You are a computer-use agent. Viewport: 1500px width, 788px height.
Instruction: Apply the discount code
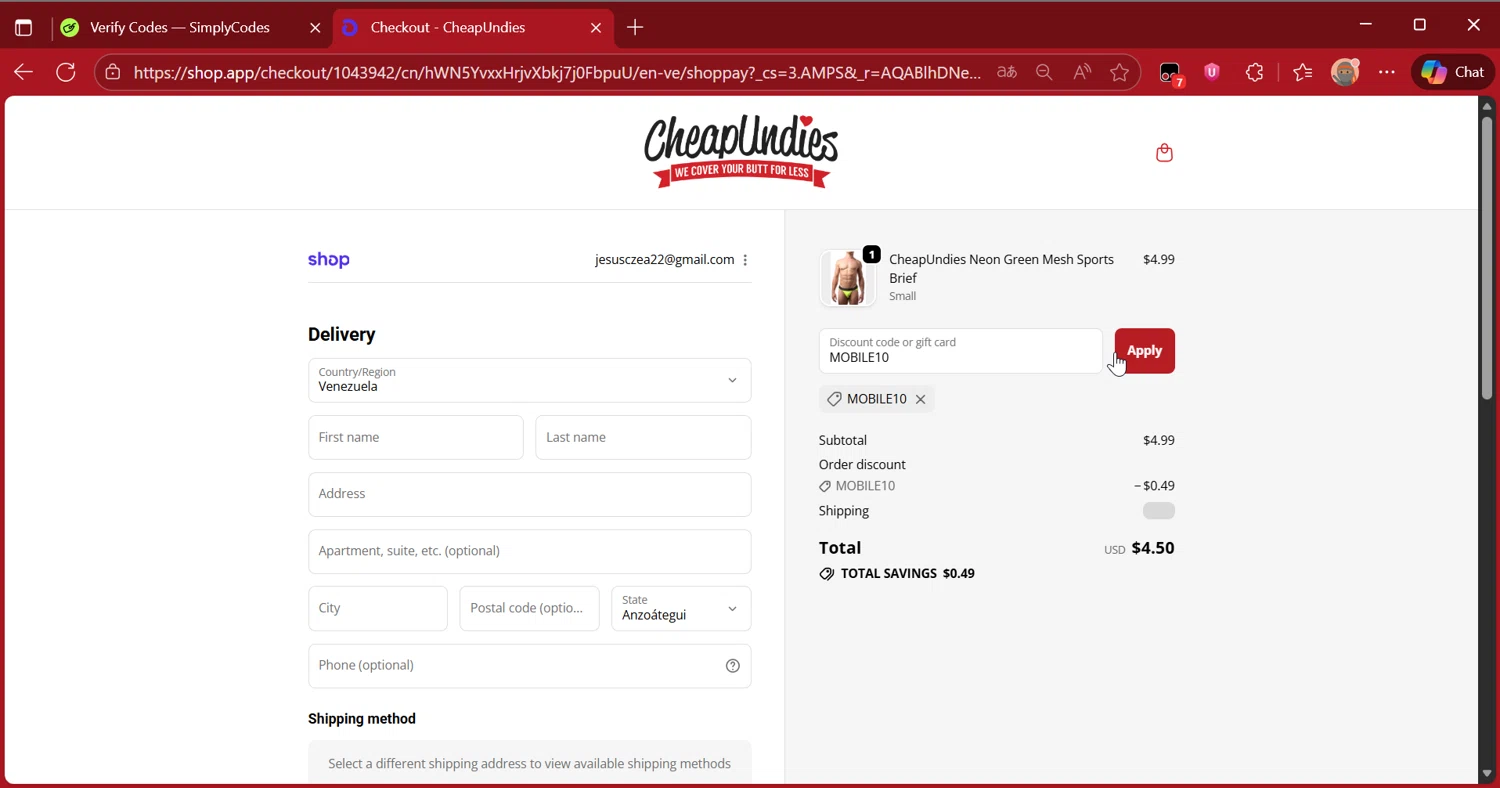click(x=1145, y=351)
